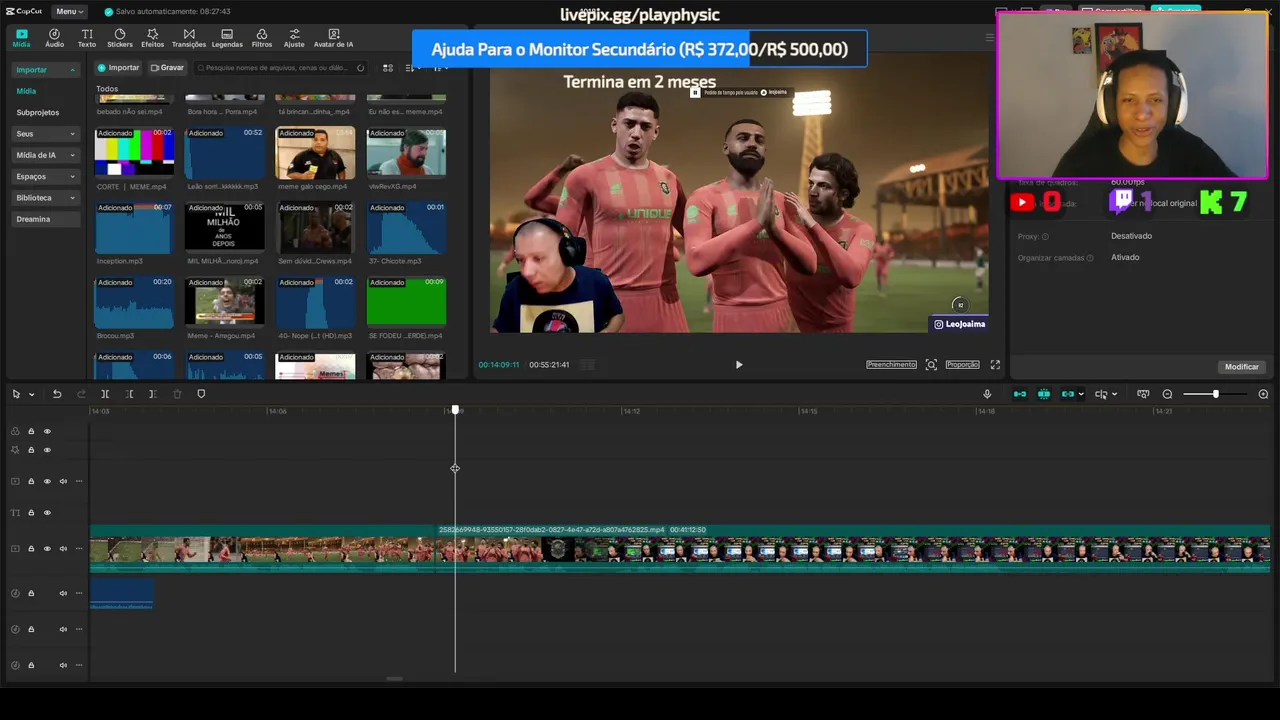
Task: Adjust the timeline zoom slider
Action: point(1215,394)
